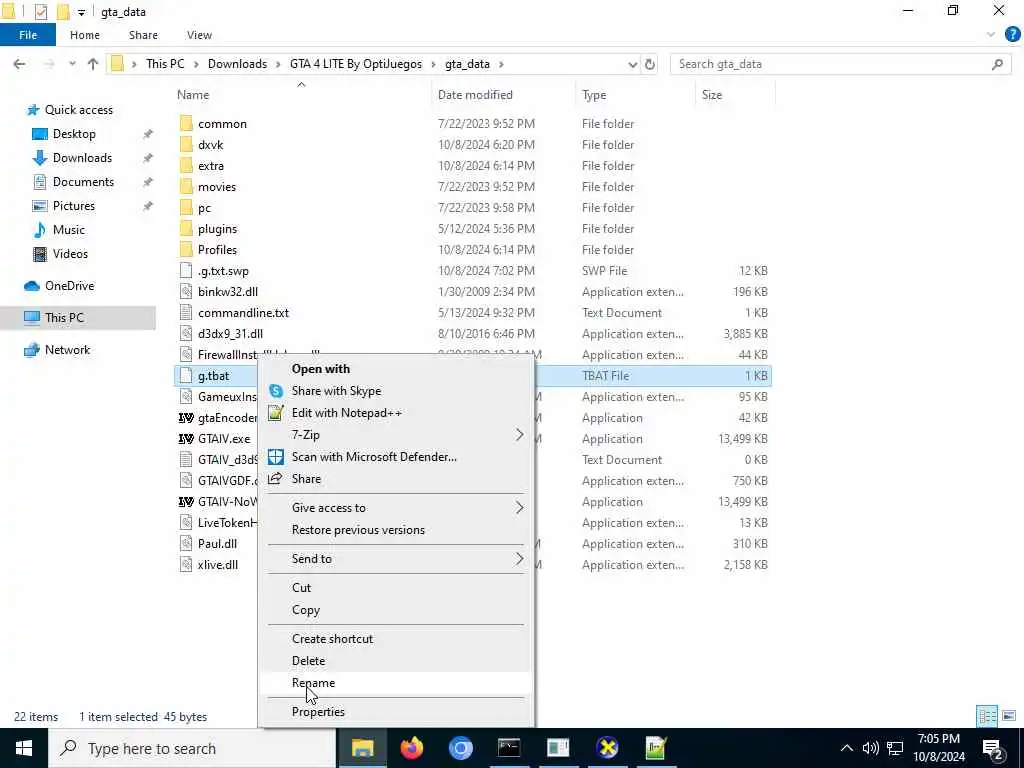Switch to the Home ribbon tab
This screenshot has height=768, width=1024.
point(85,35)
